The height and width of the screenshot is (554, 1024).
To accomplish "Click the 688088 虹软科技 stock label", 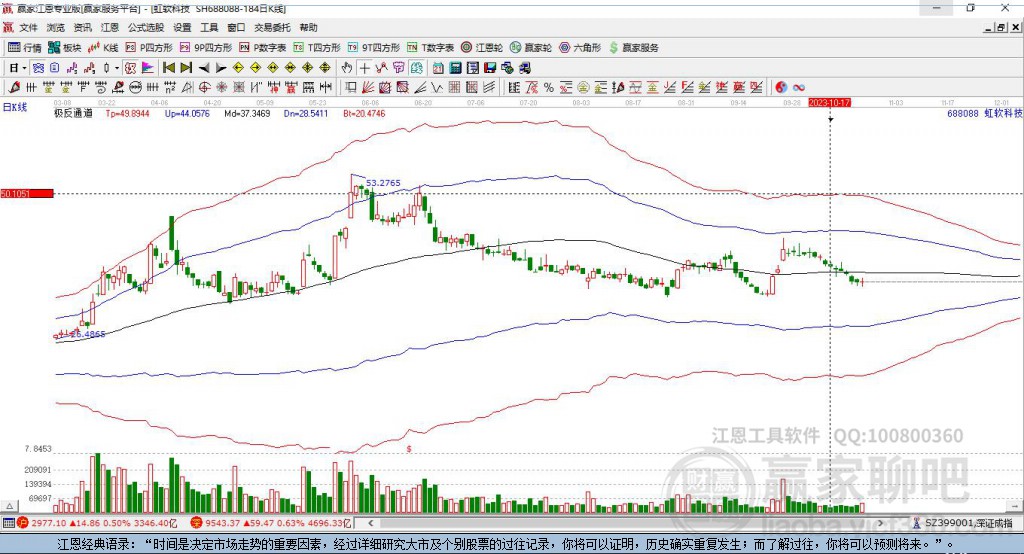I will (984, 113).
